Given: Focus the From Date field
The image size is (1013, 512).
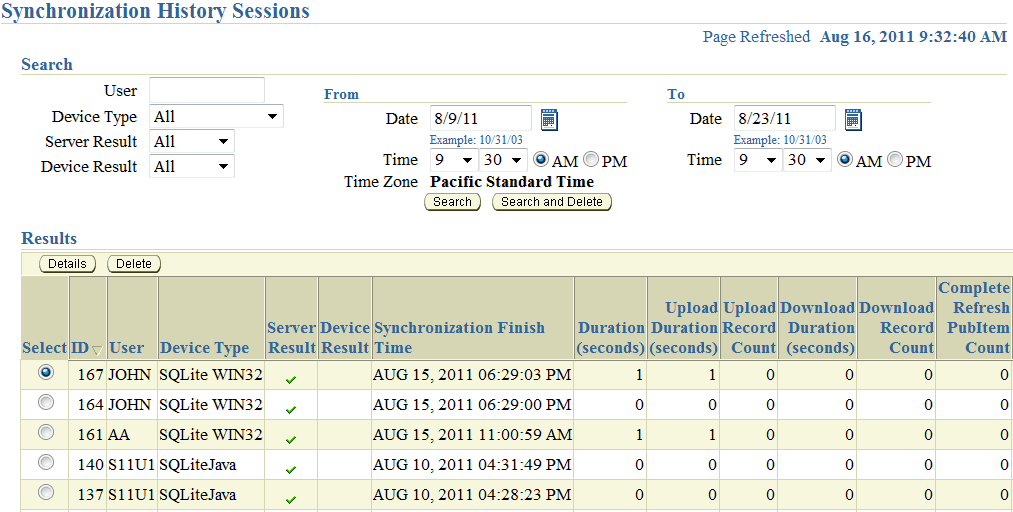Looking at the screenshot, I should (x=481, y=119).
